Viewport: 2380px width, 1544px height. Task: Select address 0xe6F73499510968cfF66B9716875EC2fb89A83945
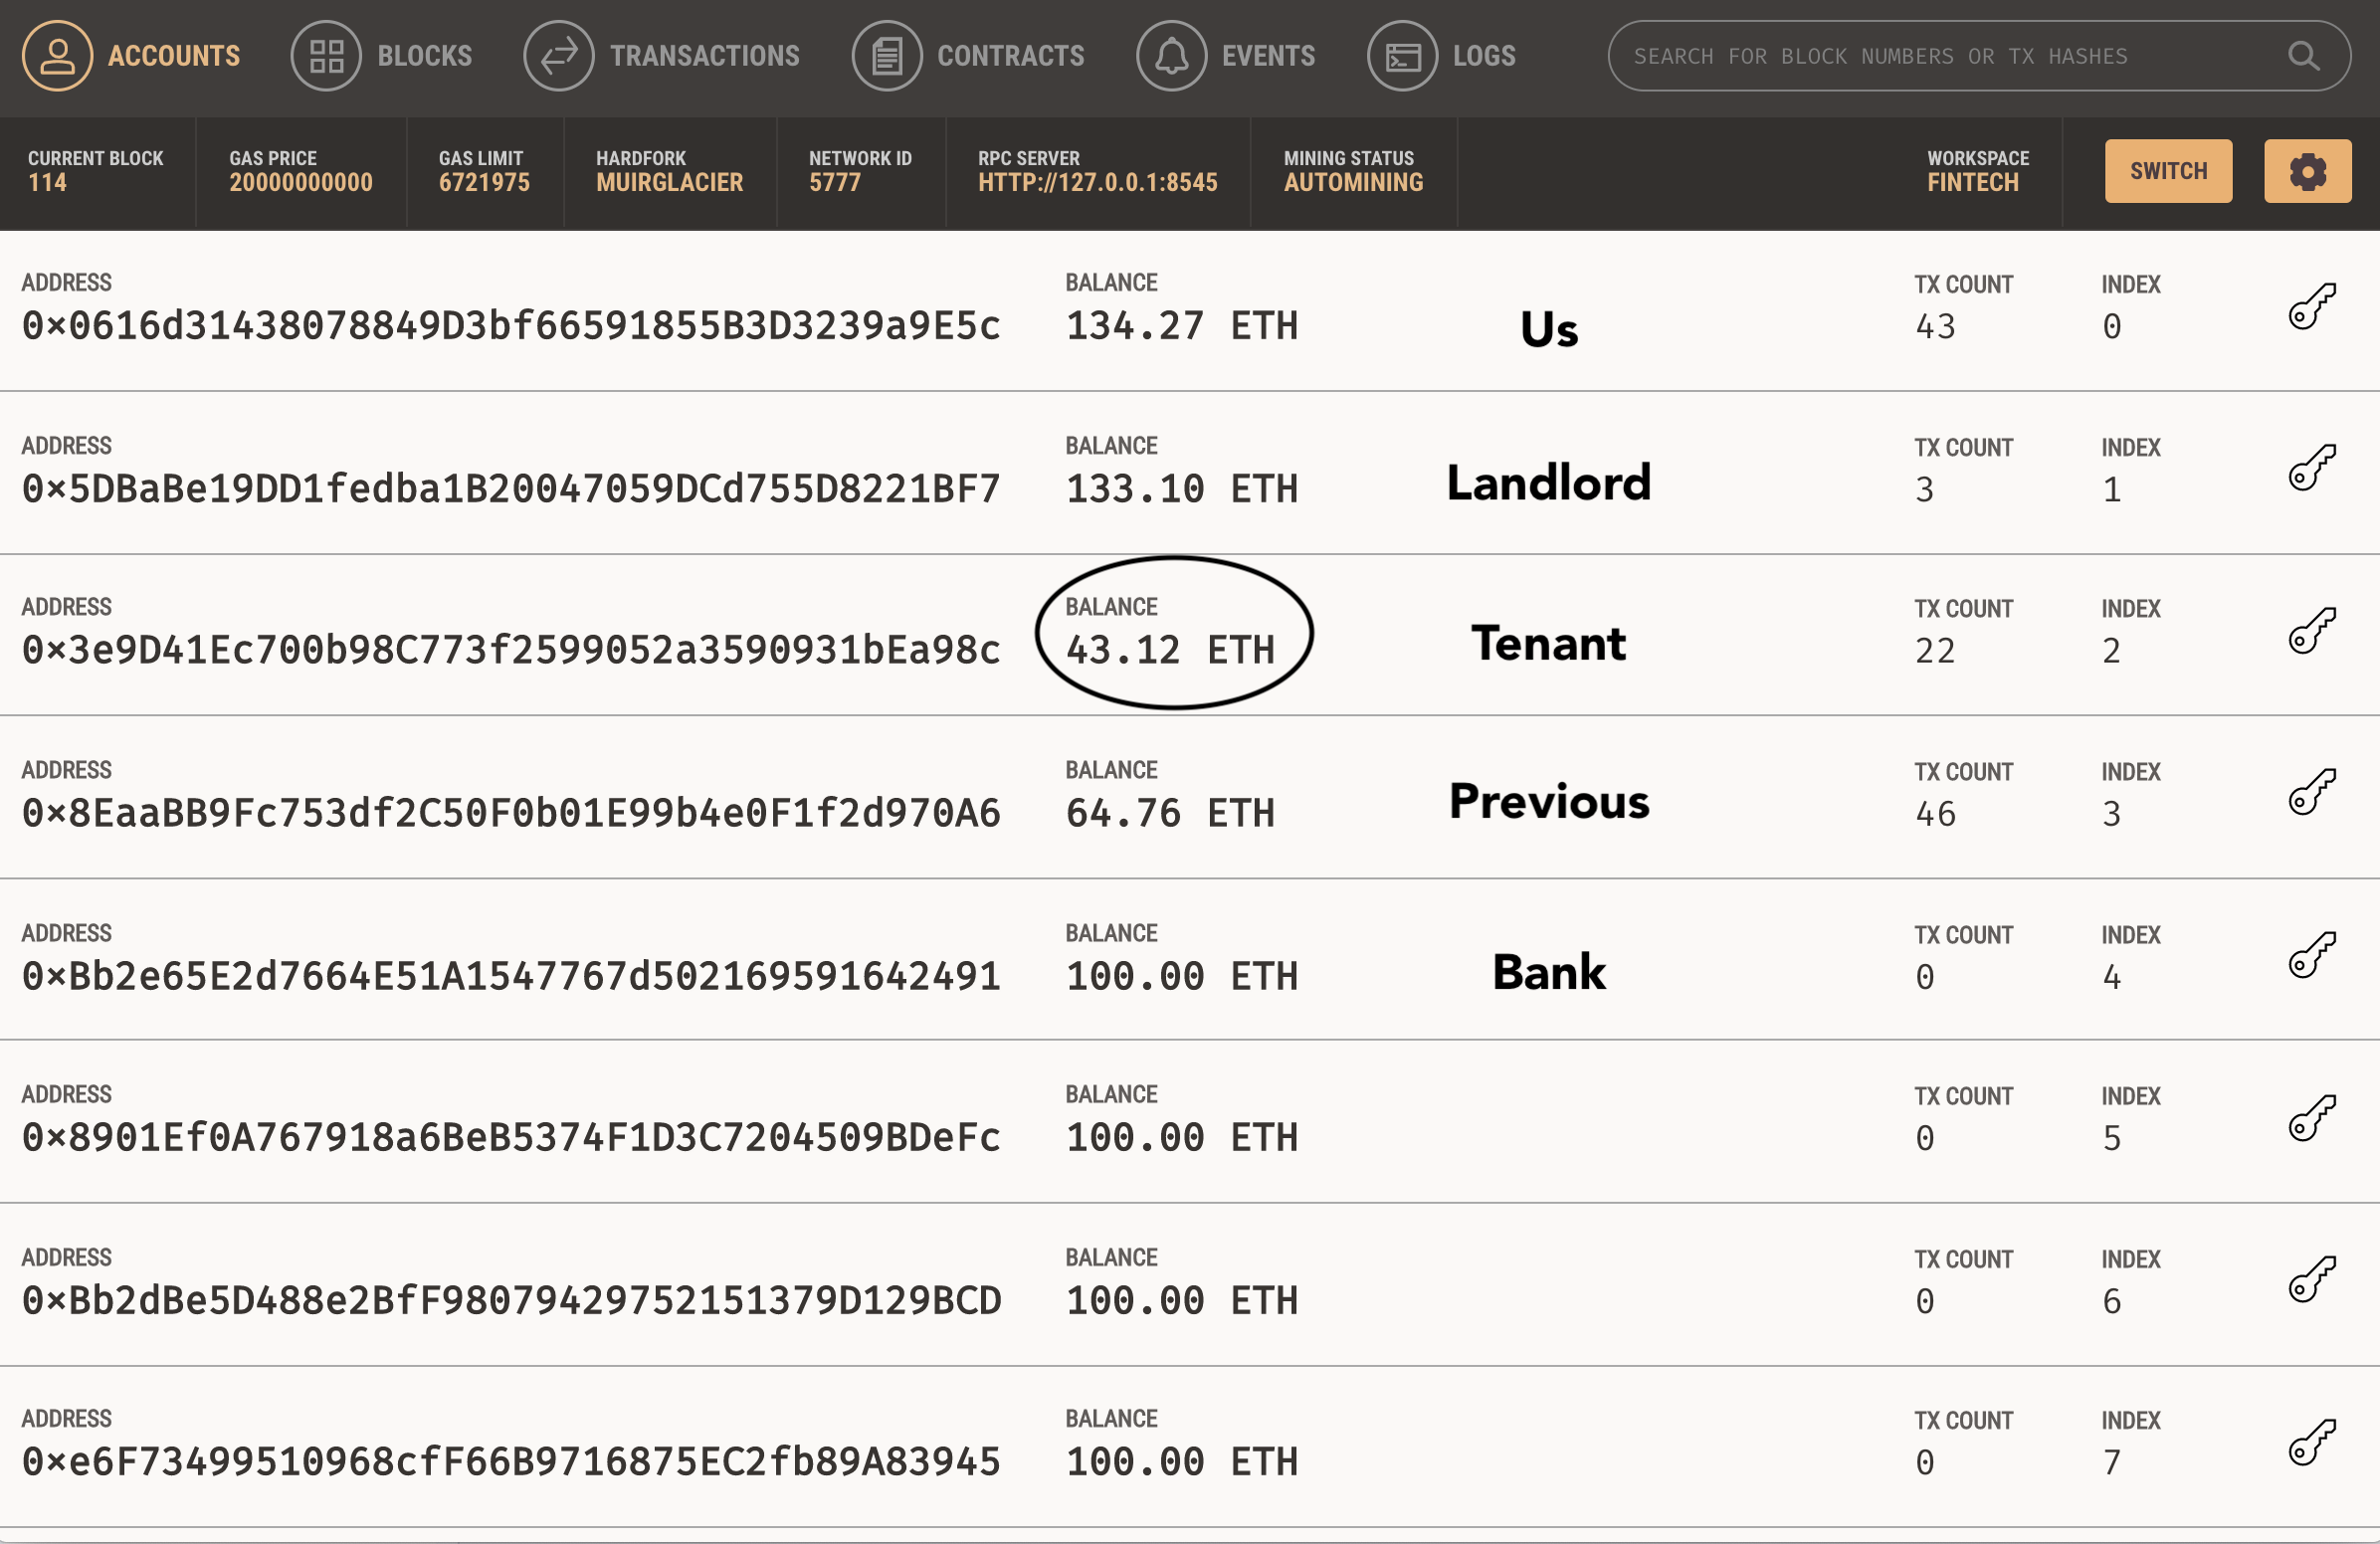click(511, 1463)
